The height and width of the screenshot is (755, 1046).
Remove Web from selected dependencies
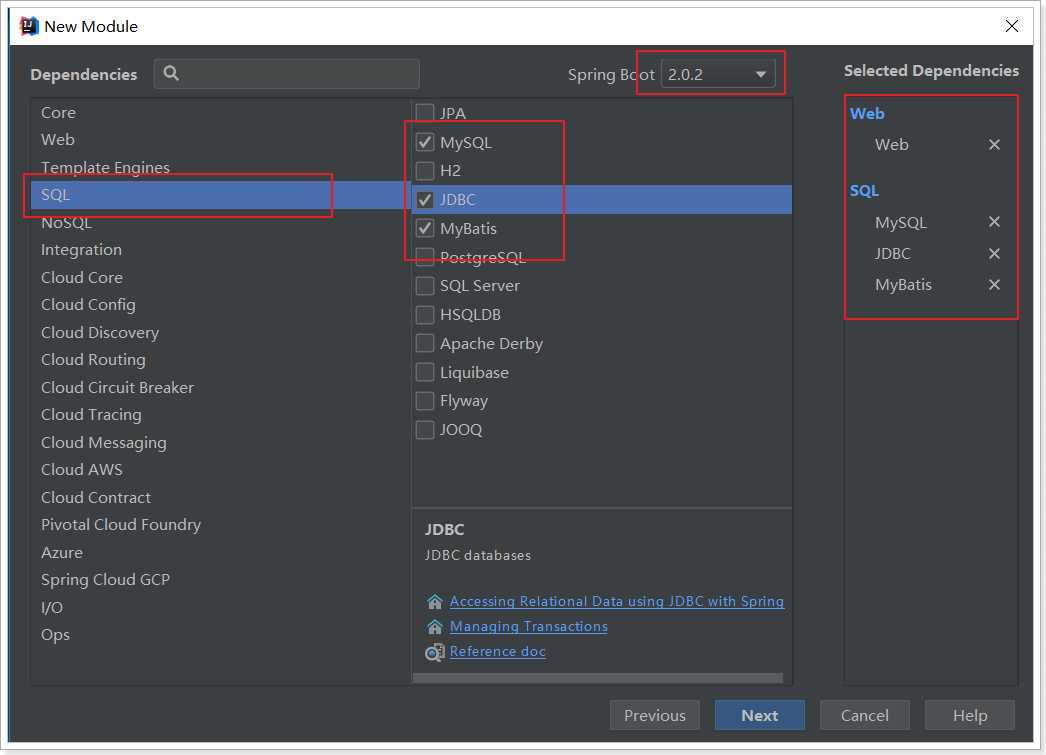(x=994, y=144)
